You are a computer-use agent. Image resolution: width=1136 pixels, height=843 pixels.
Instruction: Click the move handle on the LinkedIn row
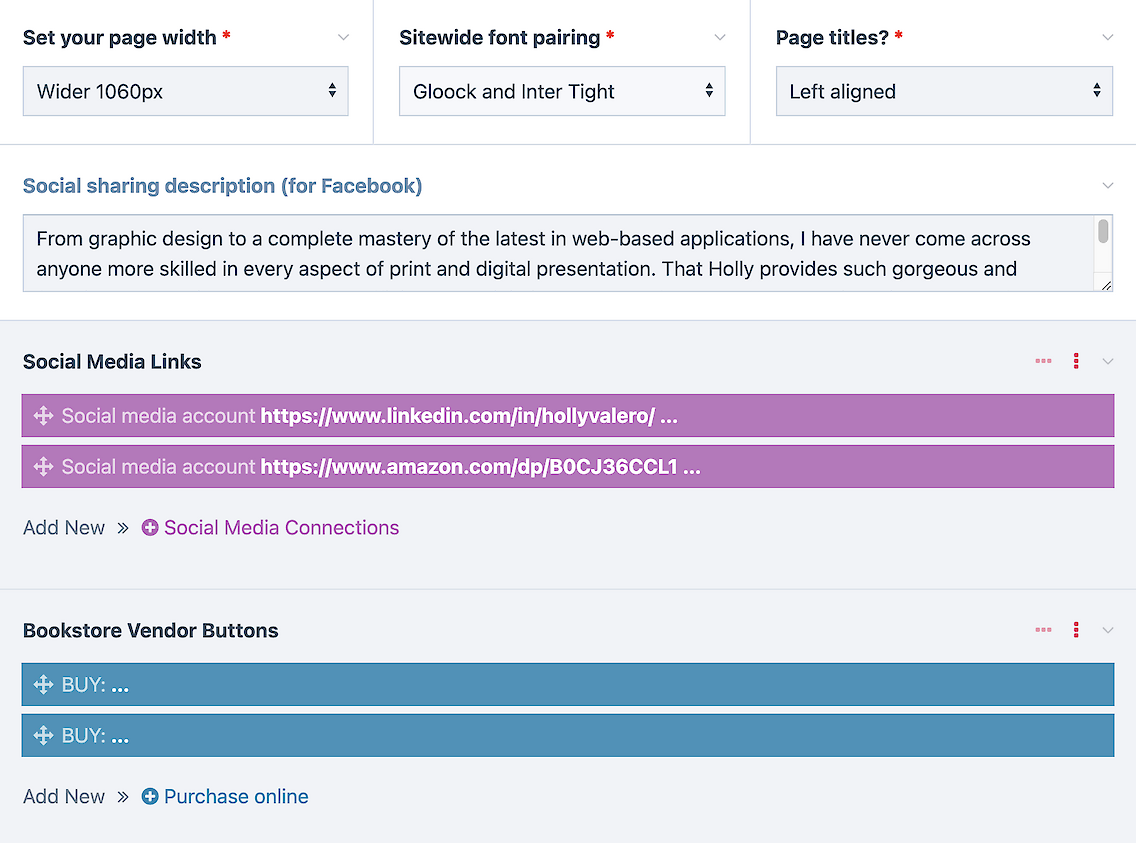[x=43, y=416]
